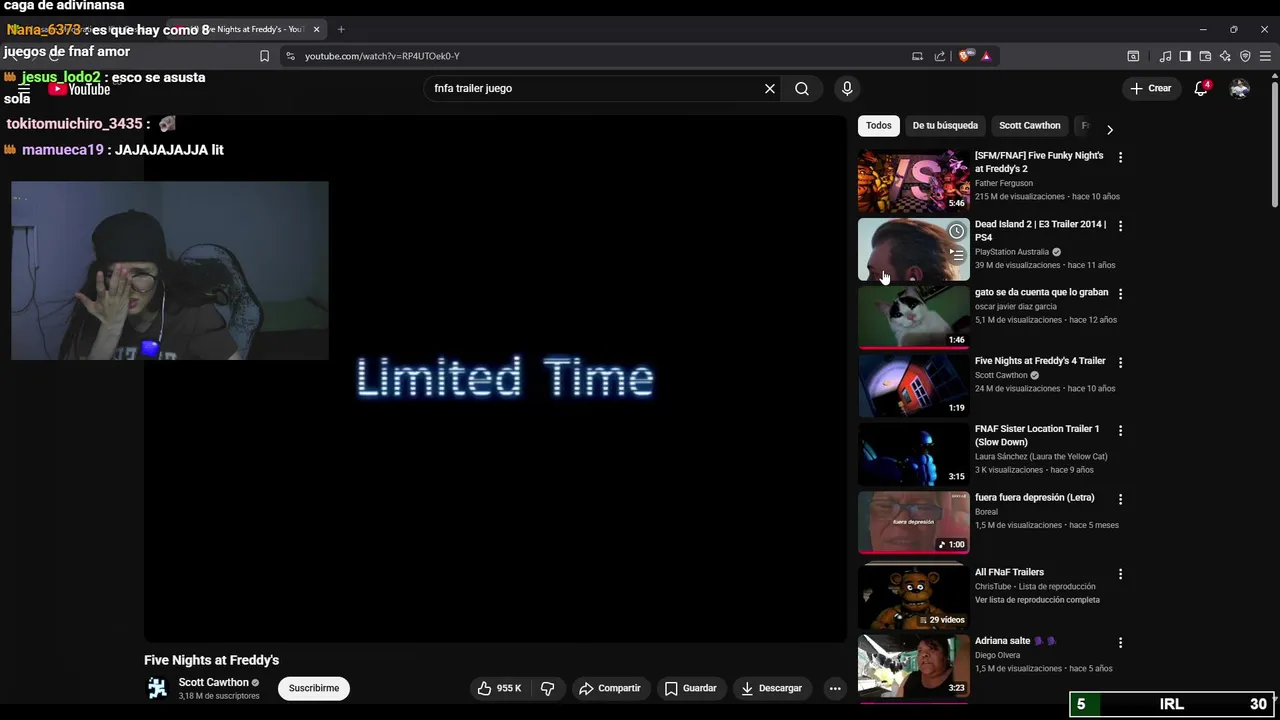Like the video showing 955 K

(499, 688)
